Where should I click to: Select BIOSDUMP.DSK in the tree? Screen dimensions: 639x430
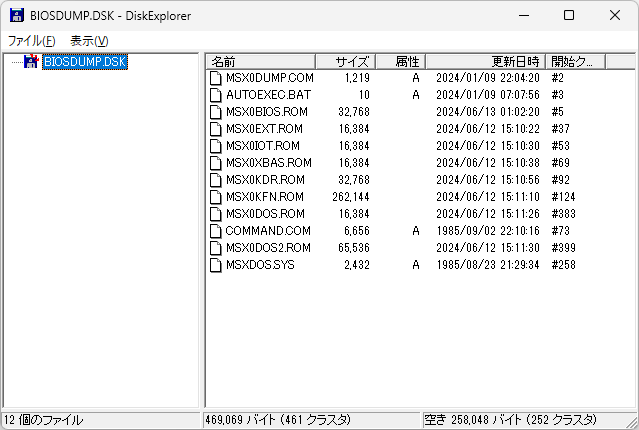[x=85, y=62]
